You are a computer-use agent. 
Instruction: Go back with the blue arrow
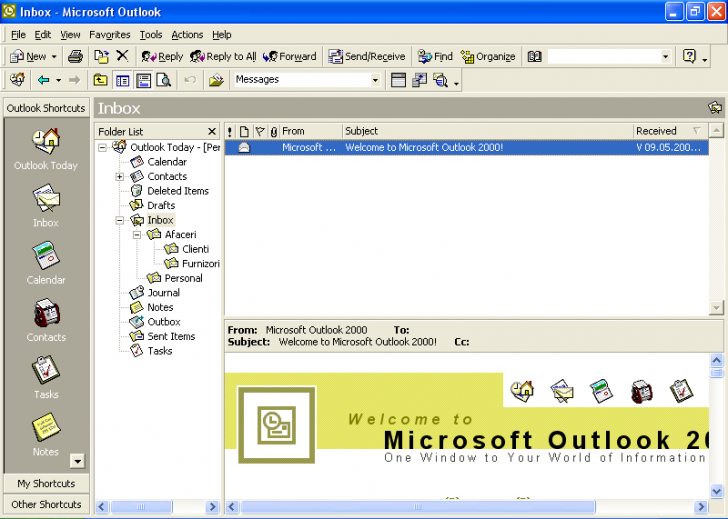tap(44, 80)
